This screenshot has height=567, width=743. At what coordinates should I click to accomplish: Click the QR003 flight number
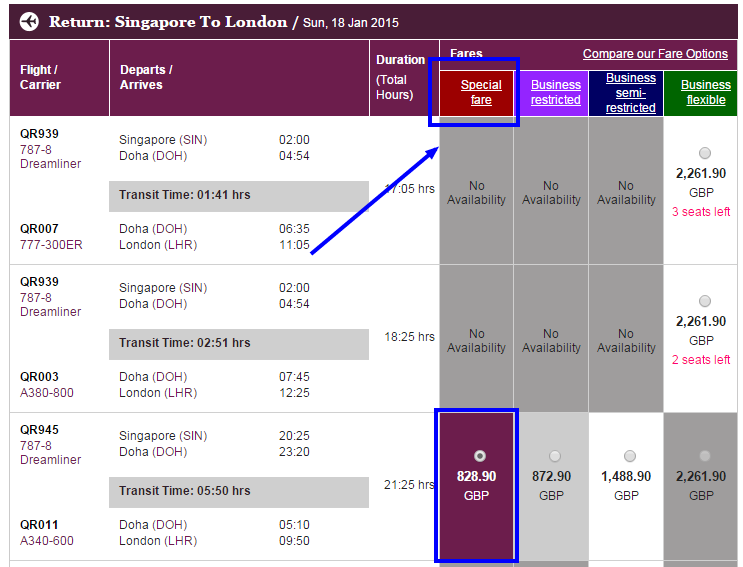point(39,377)
